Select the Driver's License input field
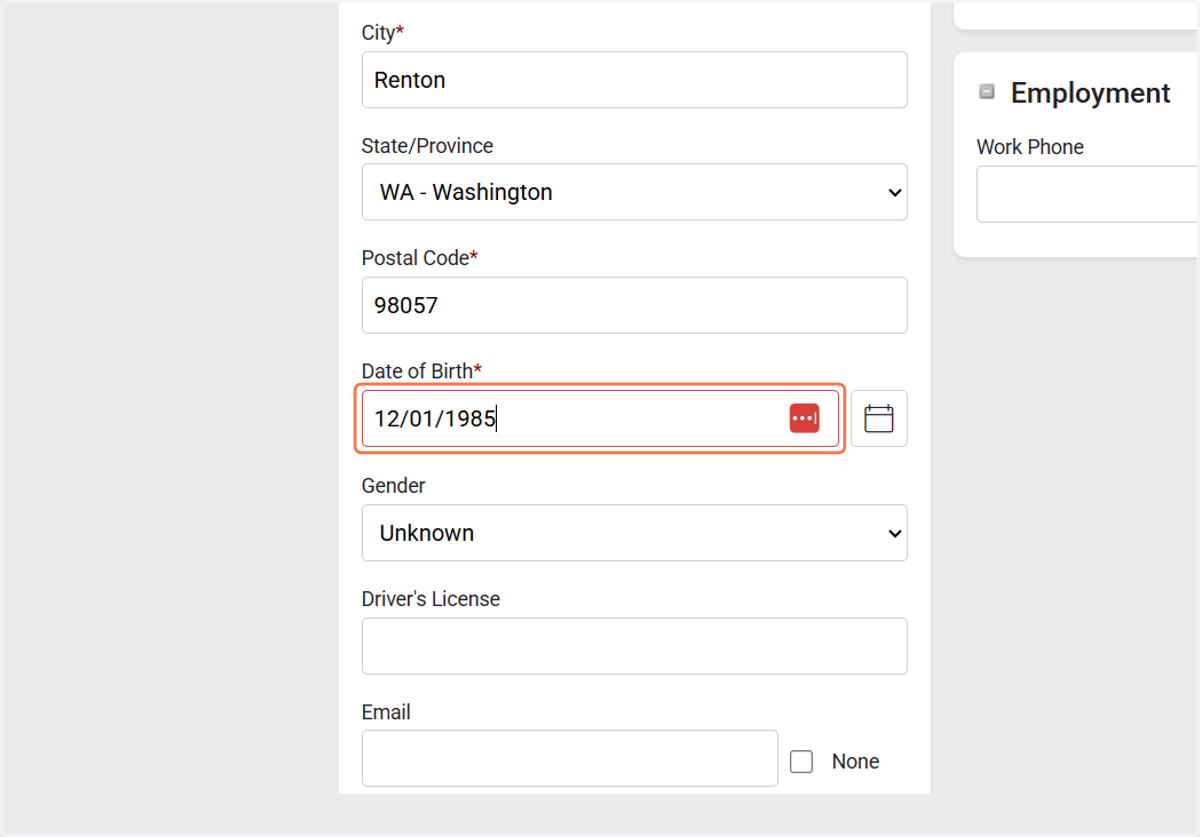The height and width of the screenshot is (837, 1200). click(634, 646)
